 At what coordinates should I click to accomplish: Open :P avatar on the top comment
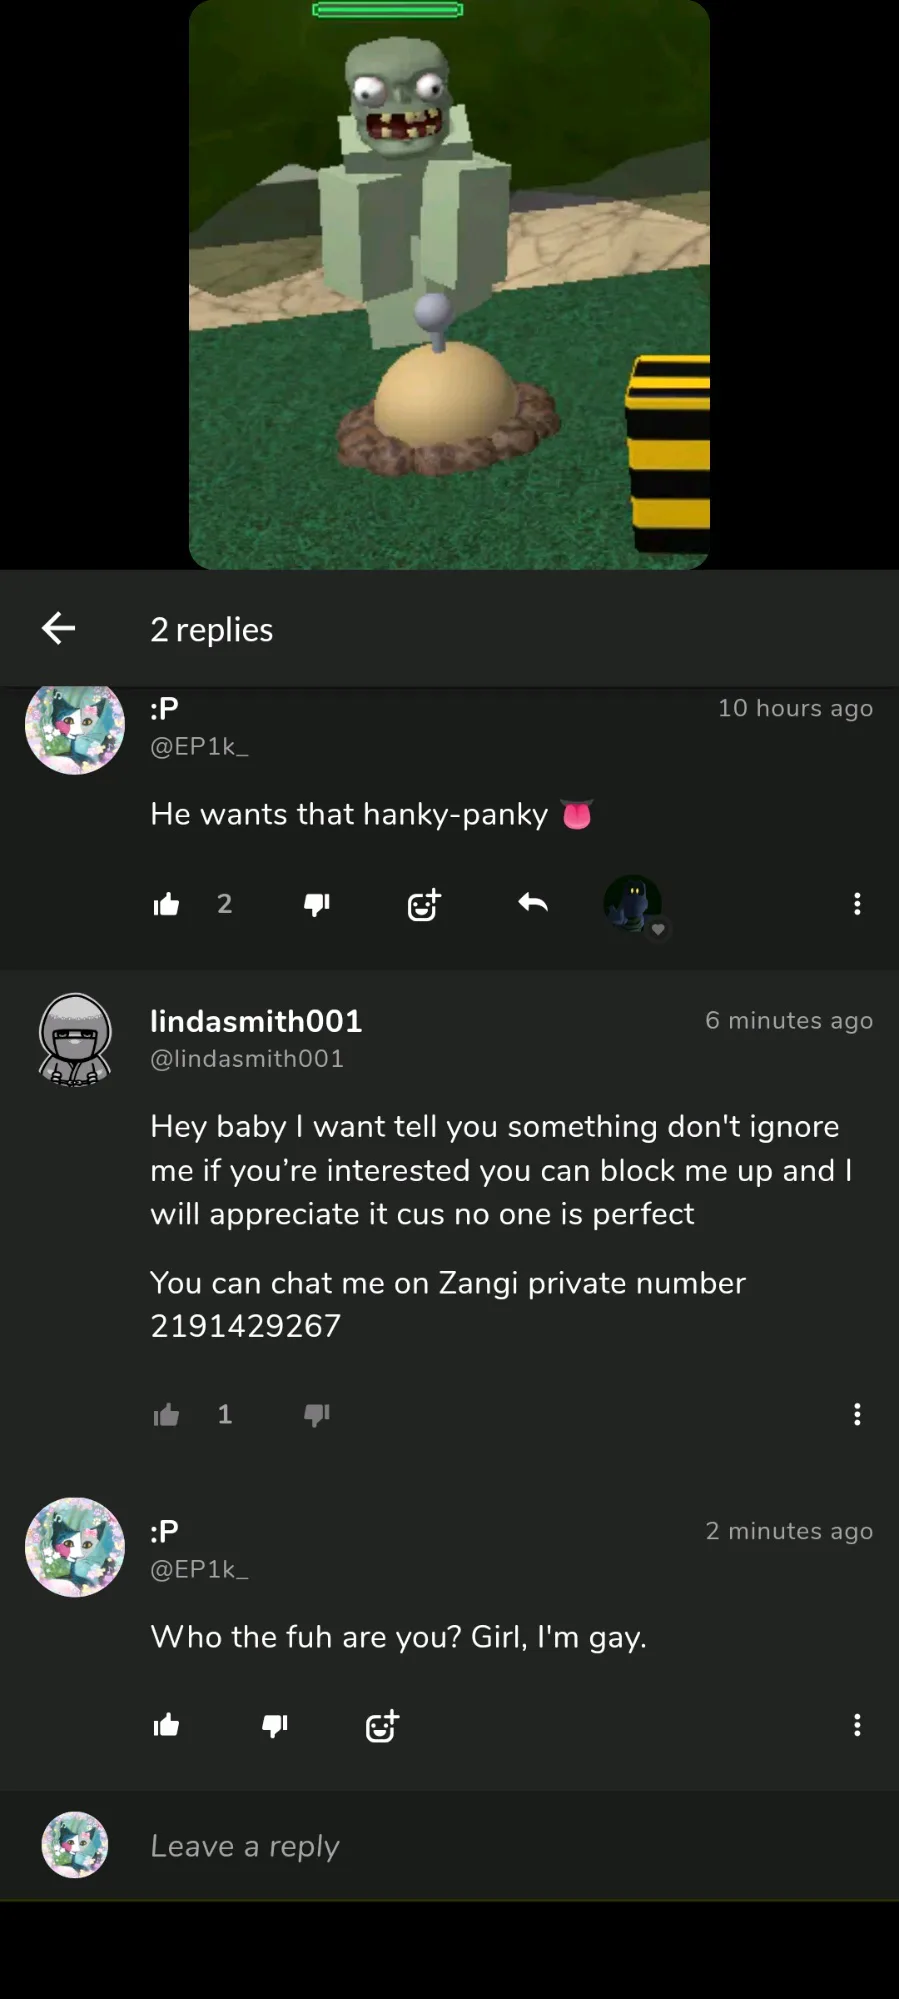pyautogui.click(x=75, y=728)
